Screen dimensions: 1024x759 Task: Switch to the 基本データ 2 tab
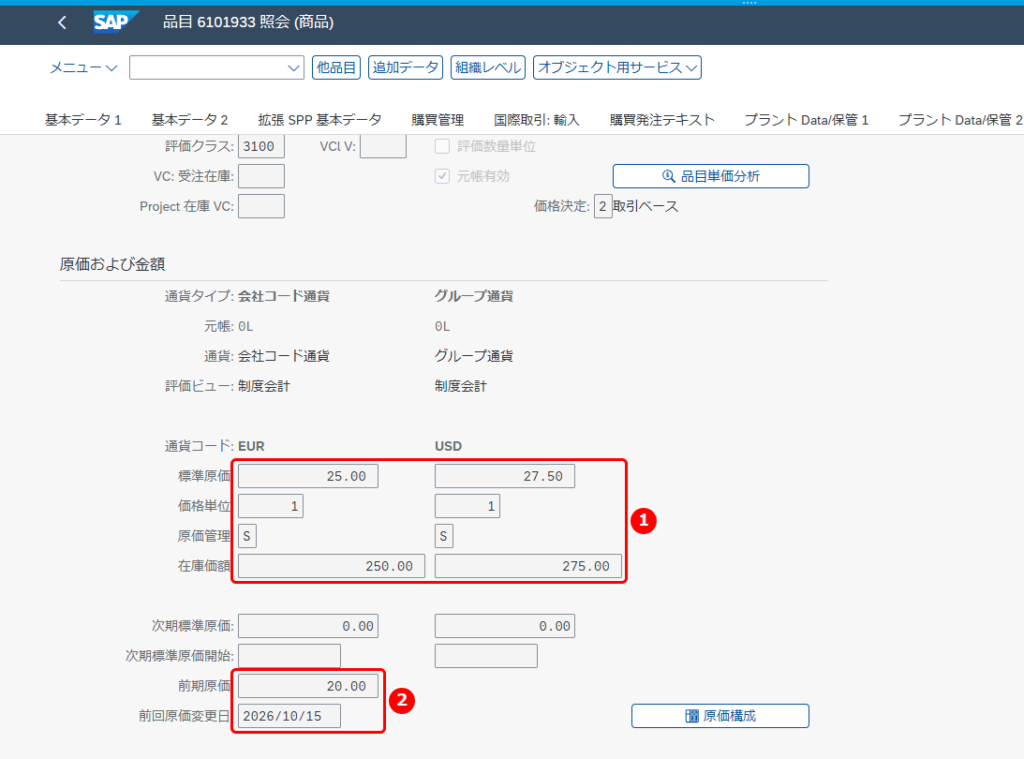coord(189,120)
